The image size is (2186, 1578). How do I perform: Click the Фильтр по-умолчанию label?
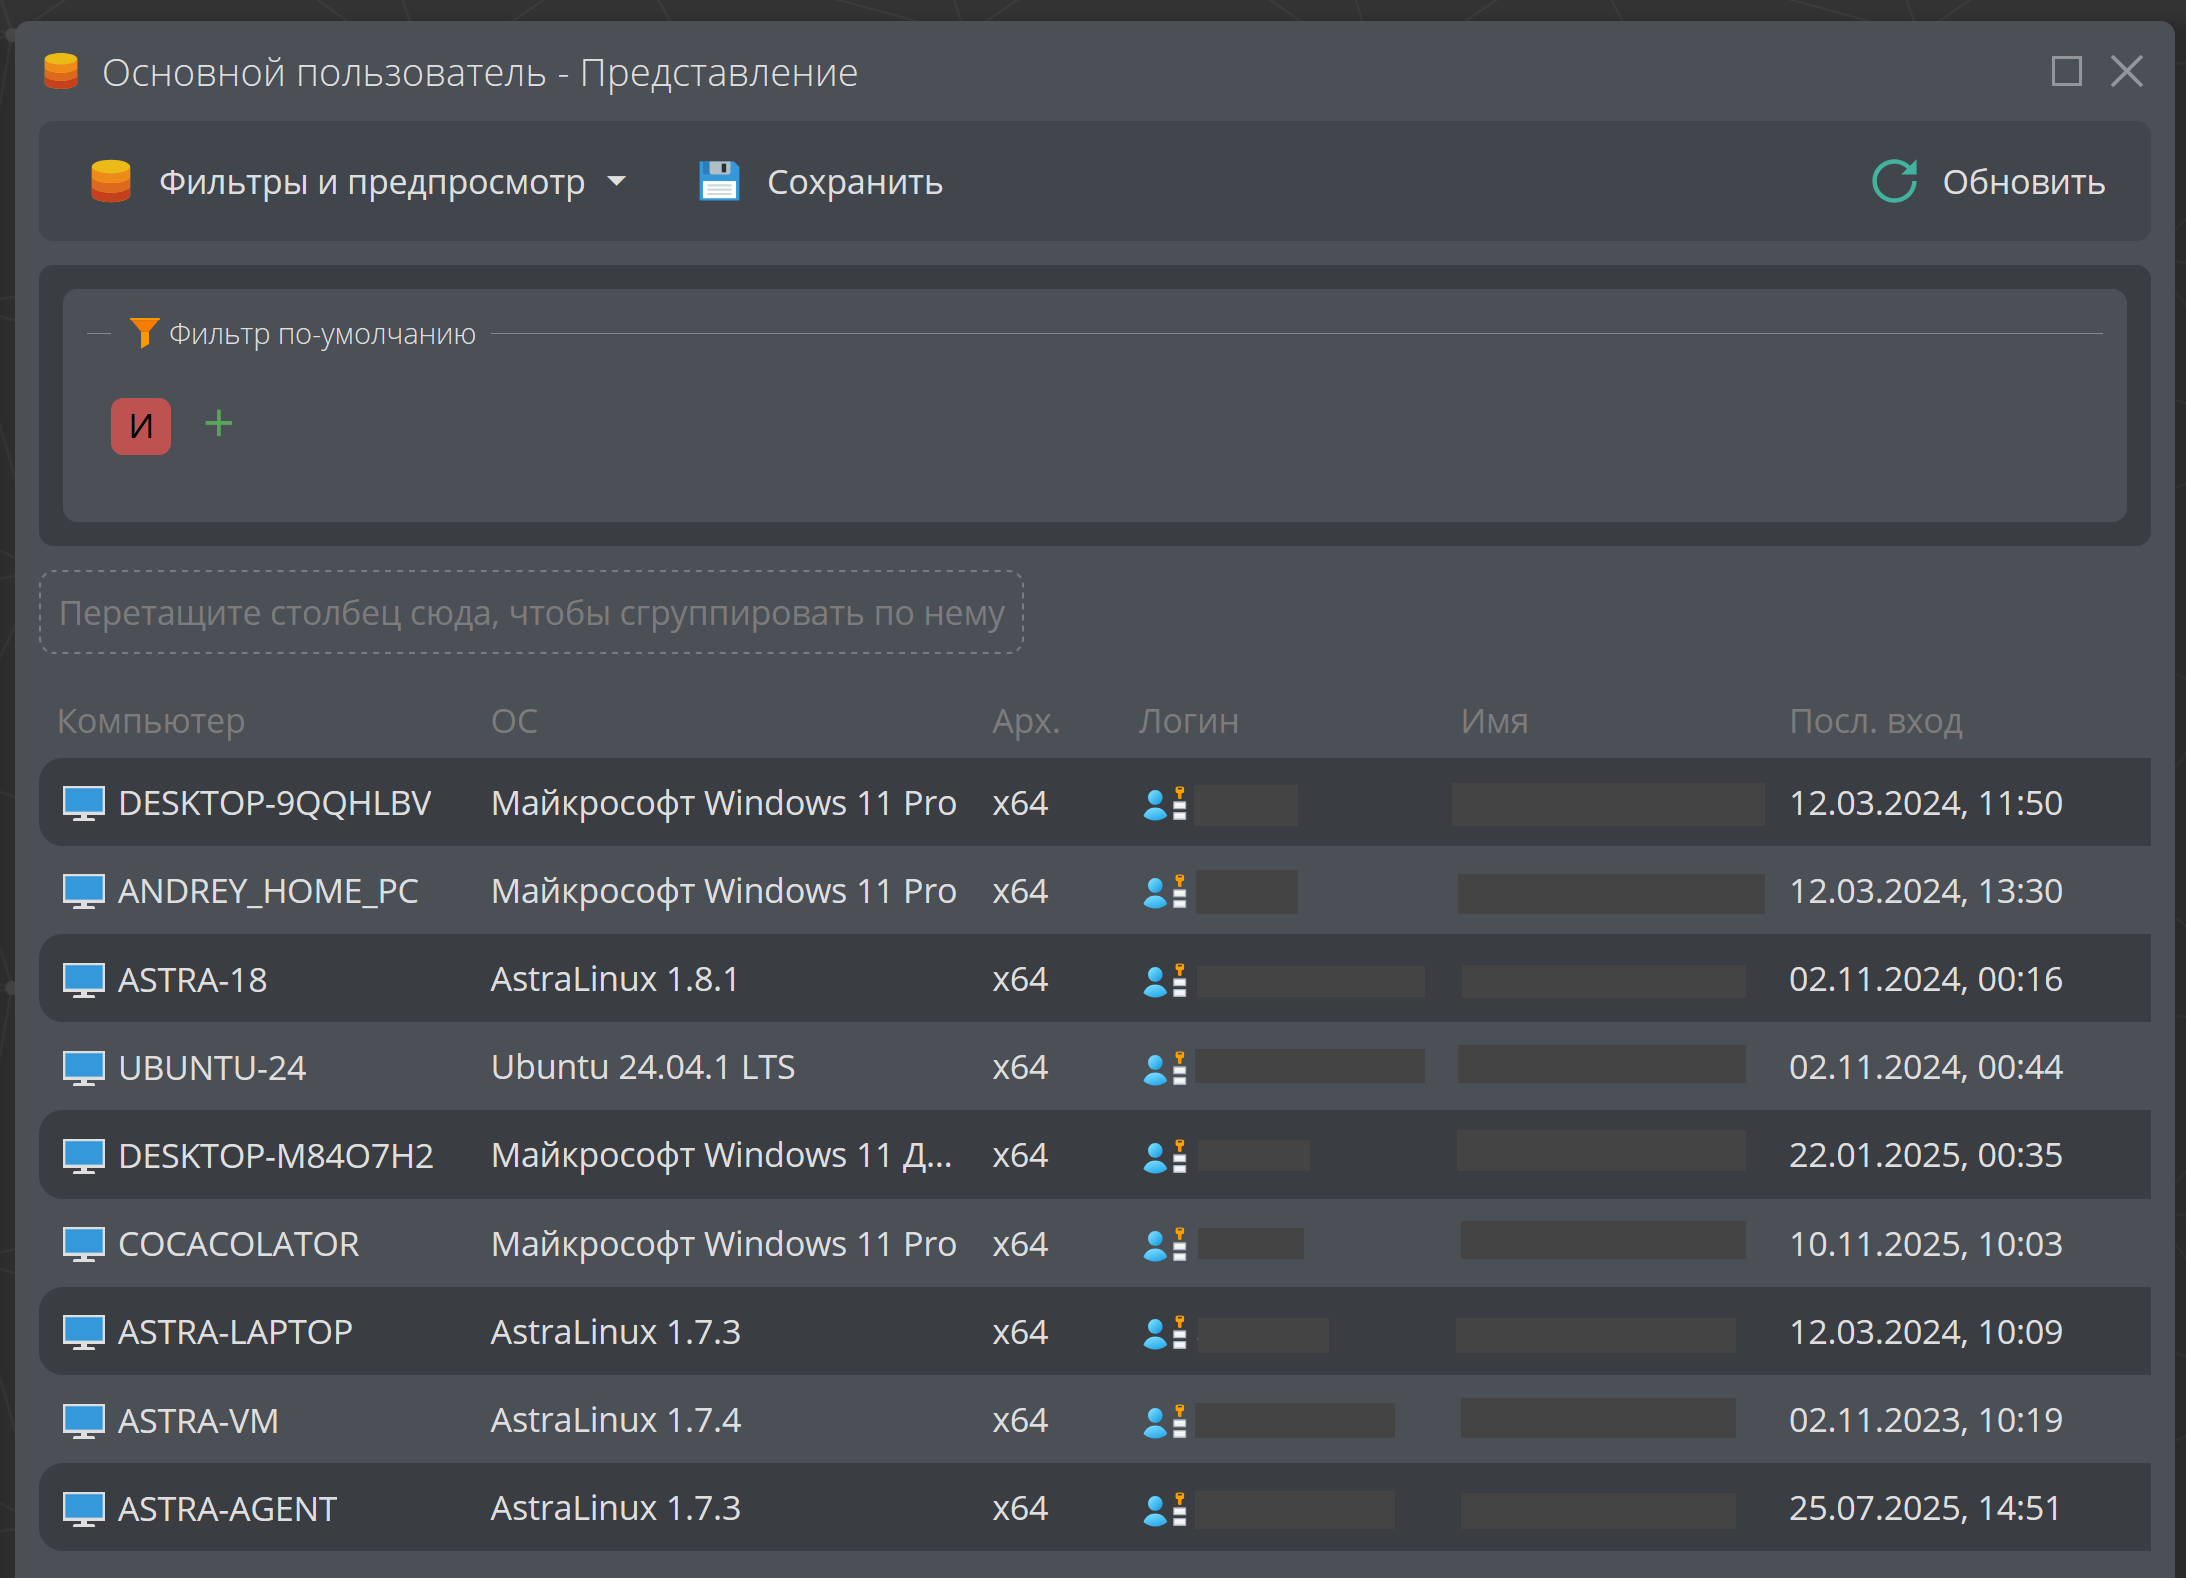coord(322,334)
